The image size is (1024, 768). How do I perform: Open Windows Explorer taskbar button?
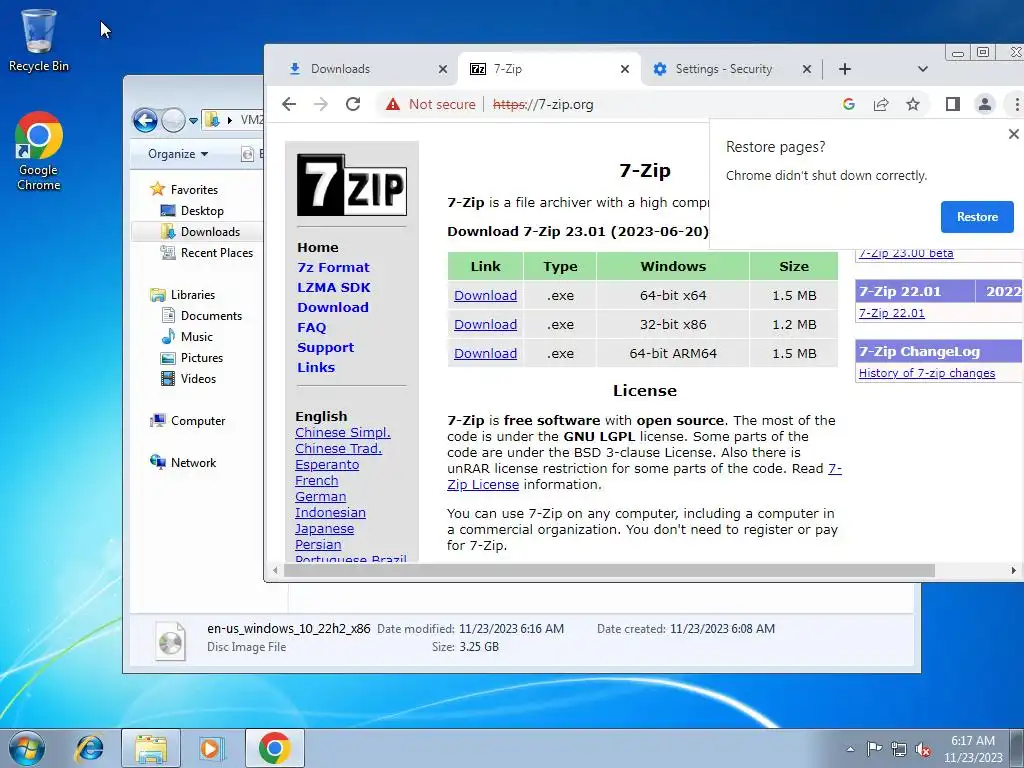click(151, 748)
